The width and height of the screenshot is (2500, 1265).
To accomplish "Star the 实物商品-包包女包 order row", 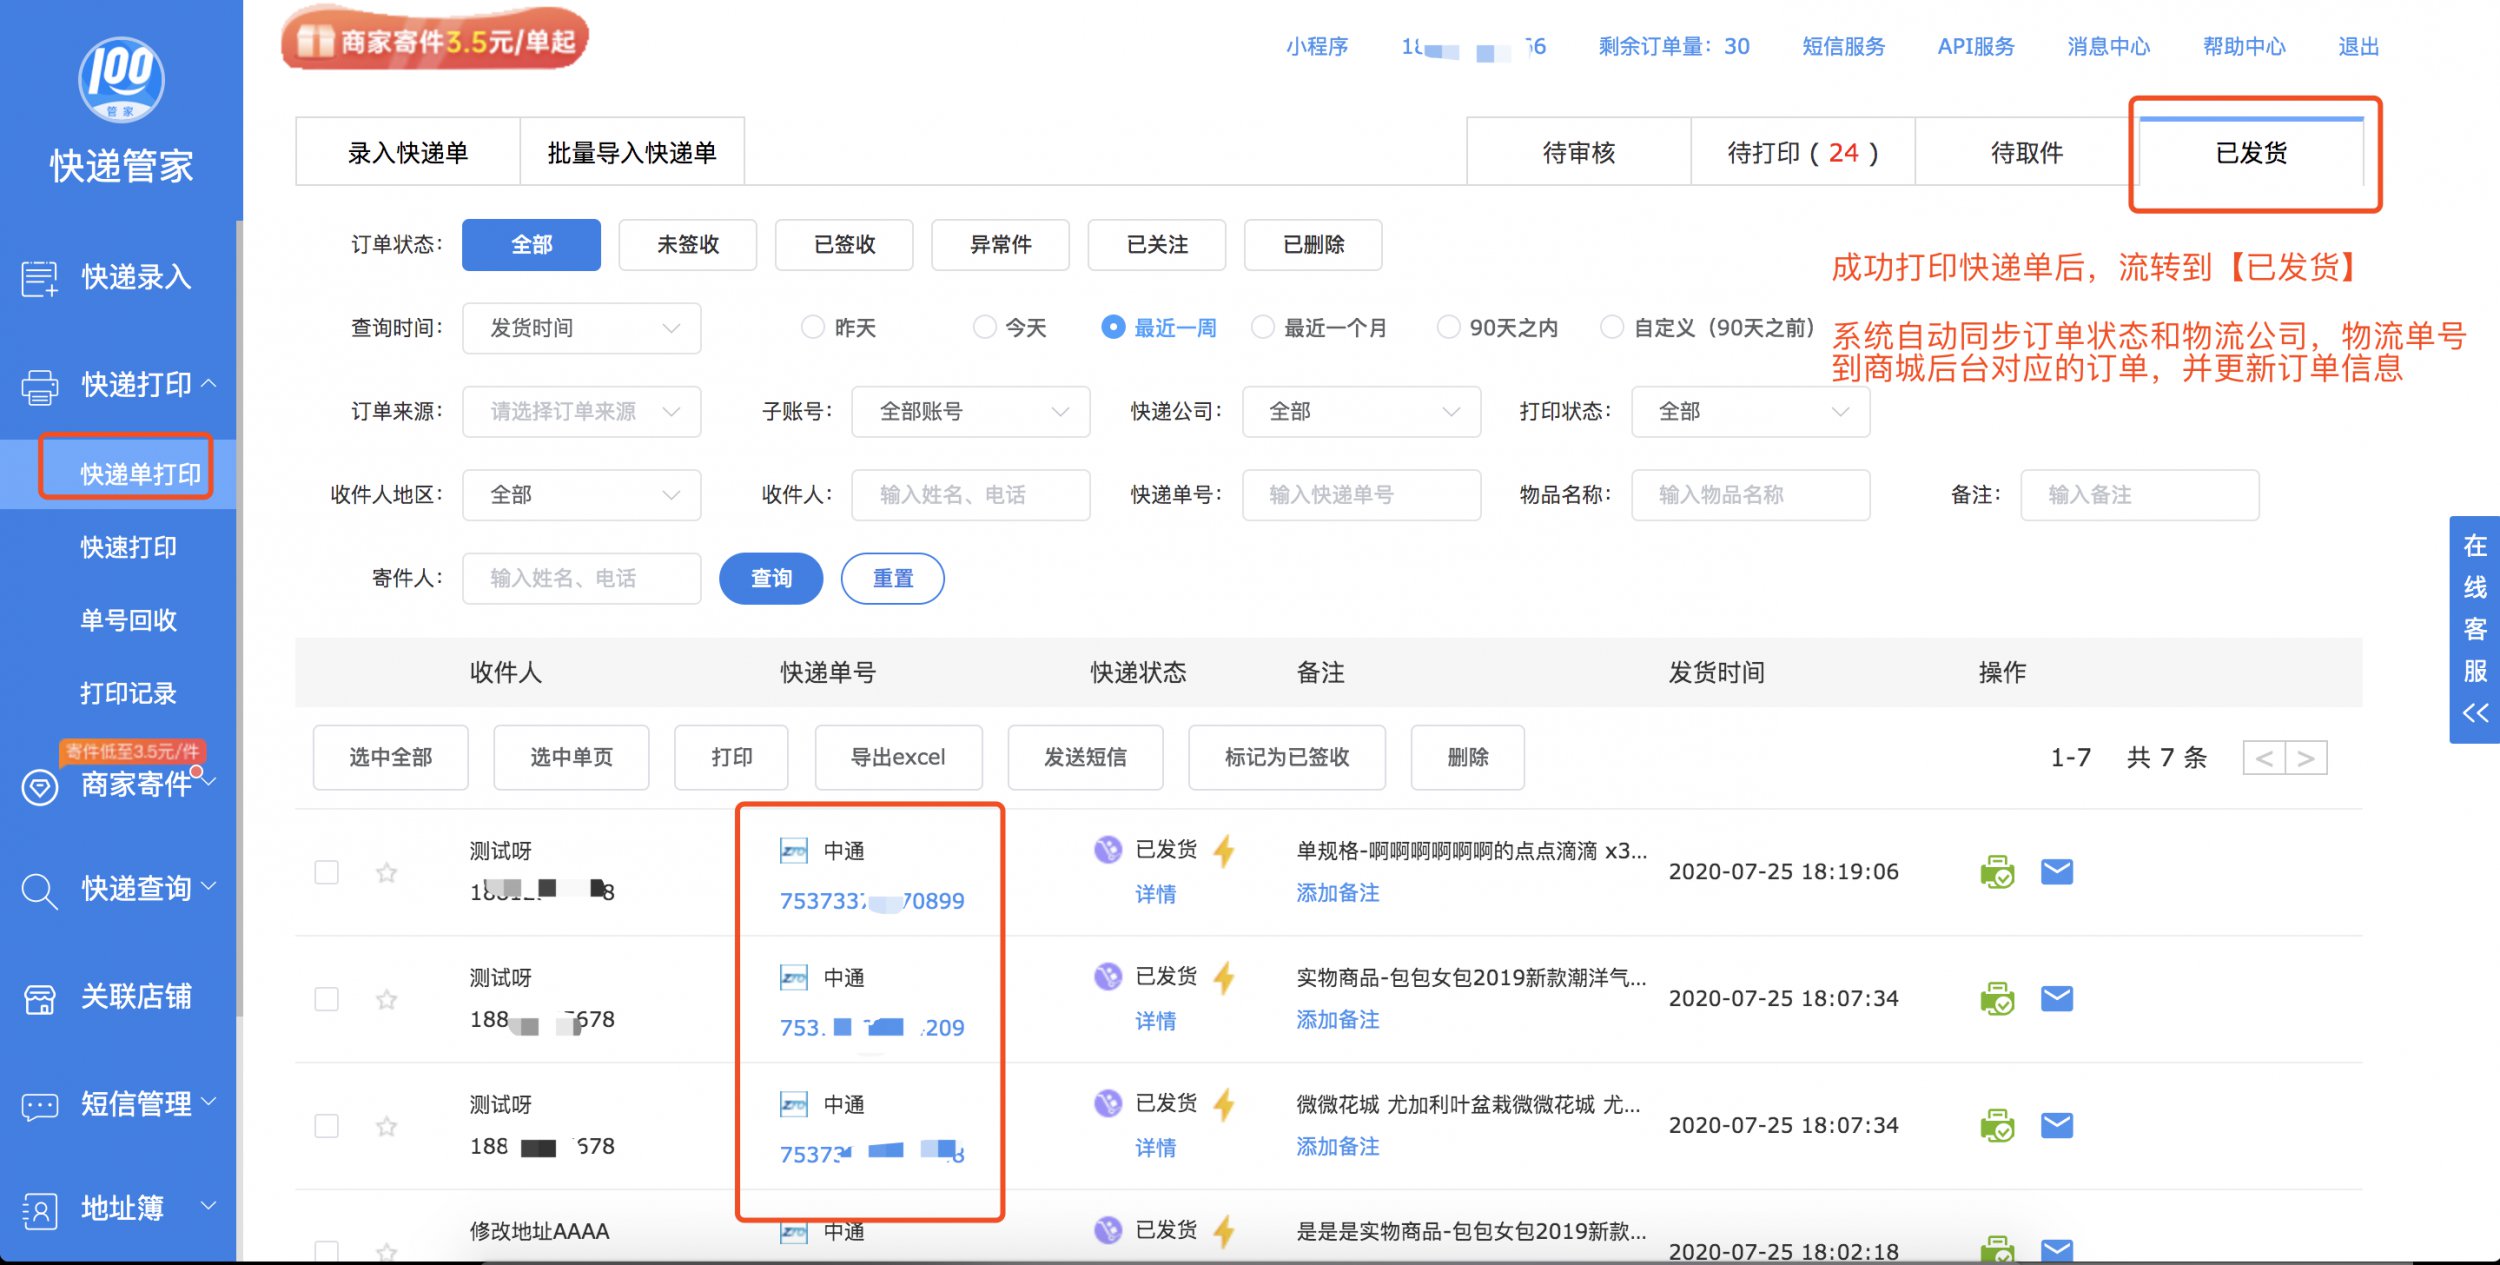I will pos(386,999).
